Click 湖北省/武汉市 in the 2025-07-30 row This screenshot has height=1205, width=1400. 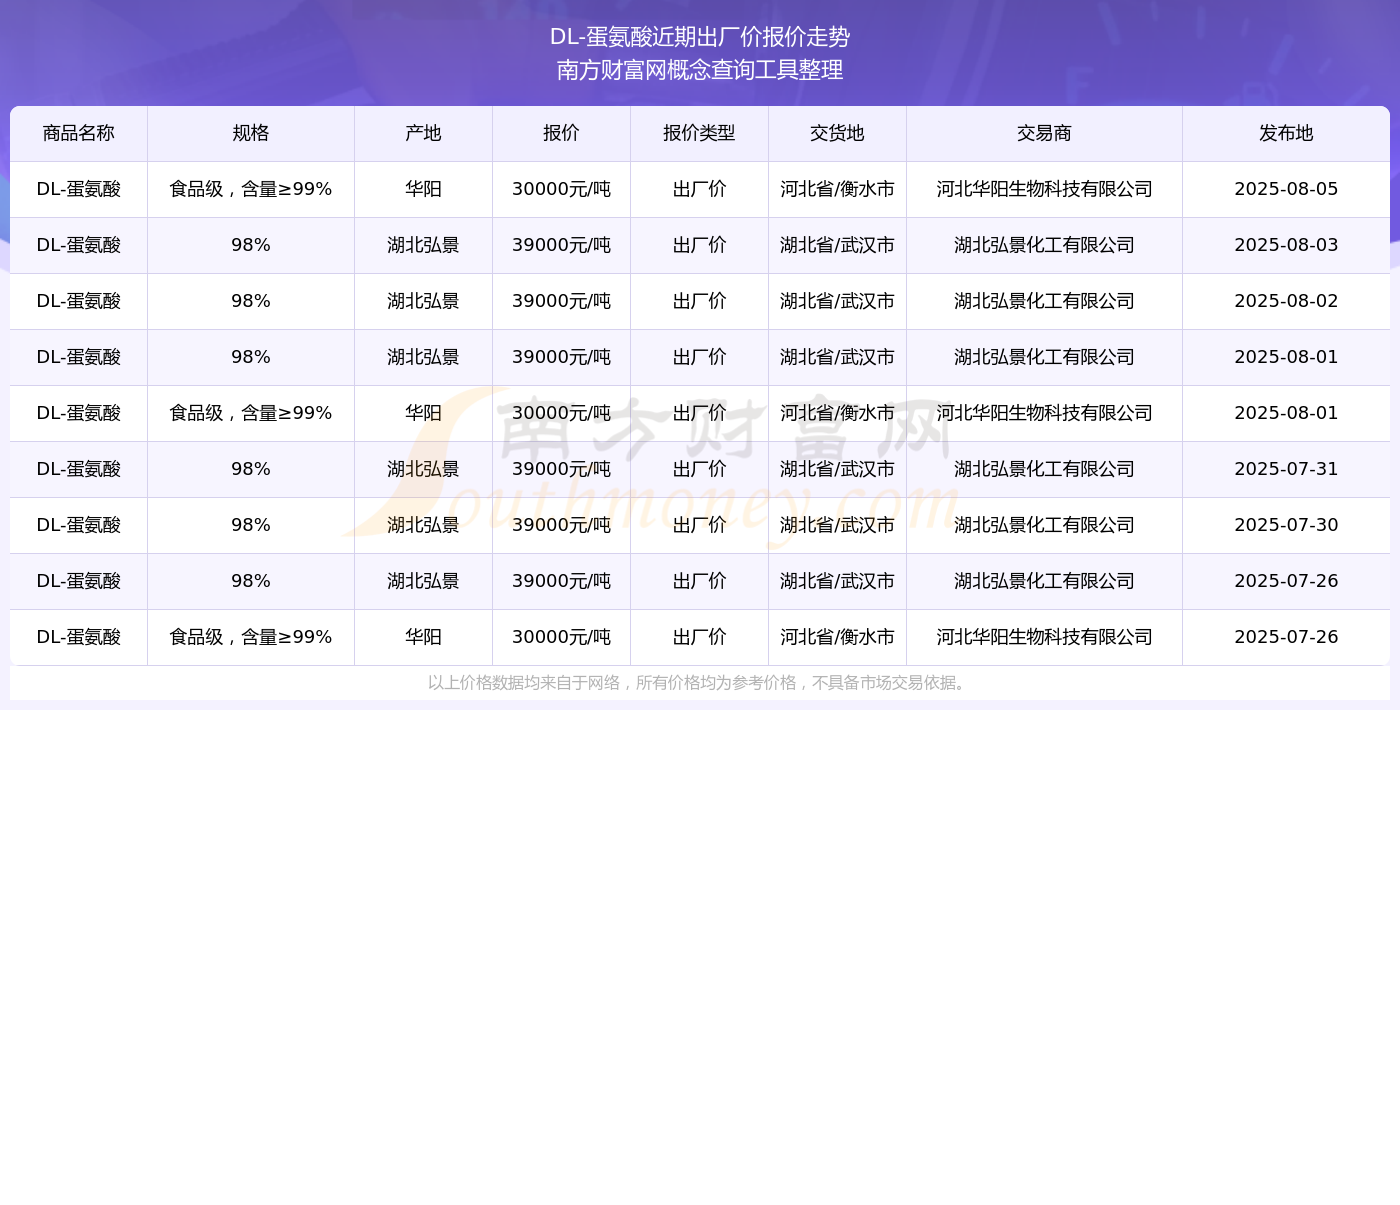coord(837,525)
